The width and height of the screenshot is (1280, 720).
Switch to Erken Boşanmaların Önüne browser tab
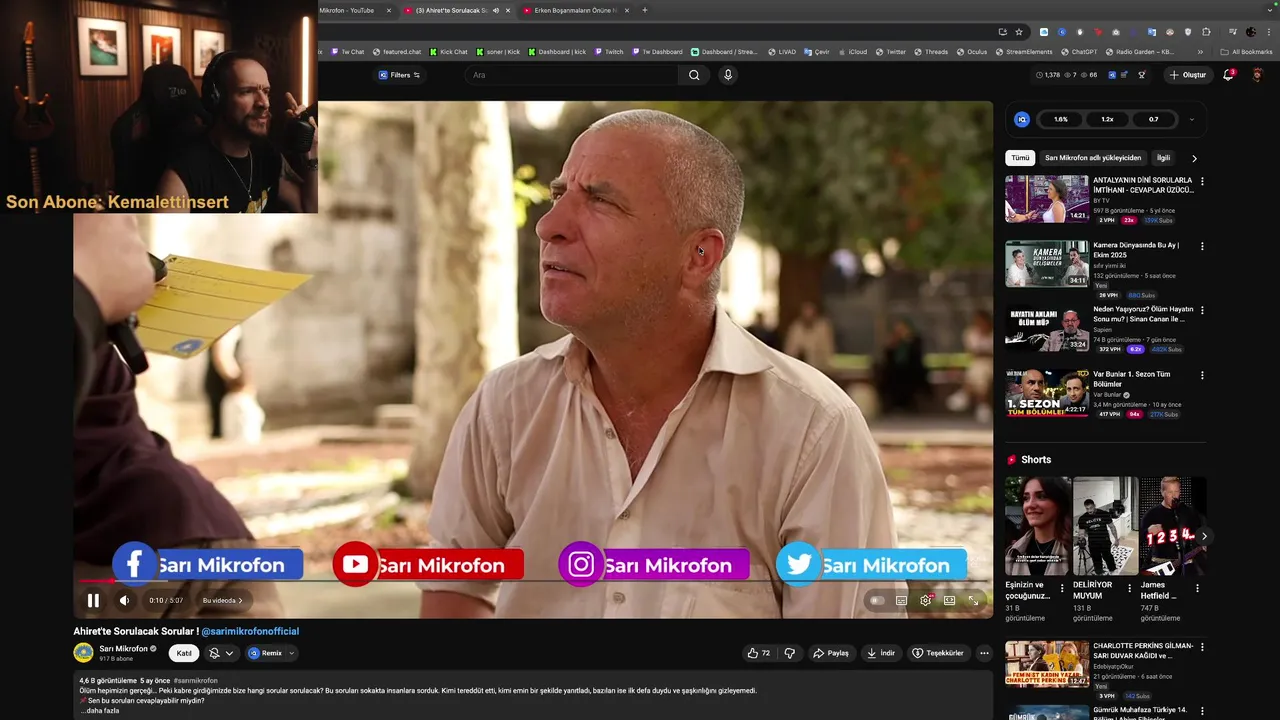pos(575,10)
